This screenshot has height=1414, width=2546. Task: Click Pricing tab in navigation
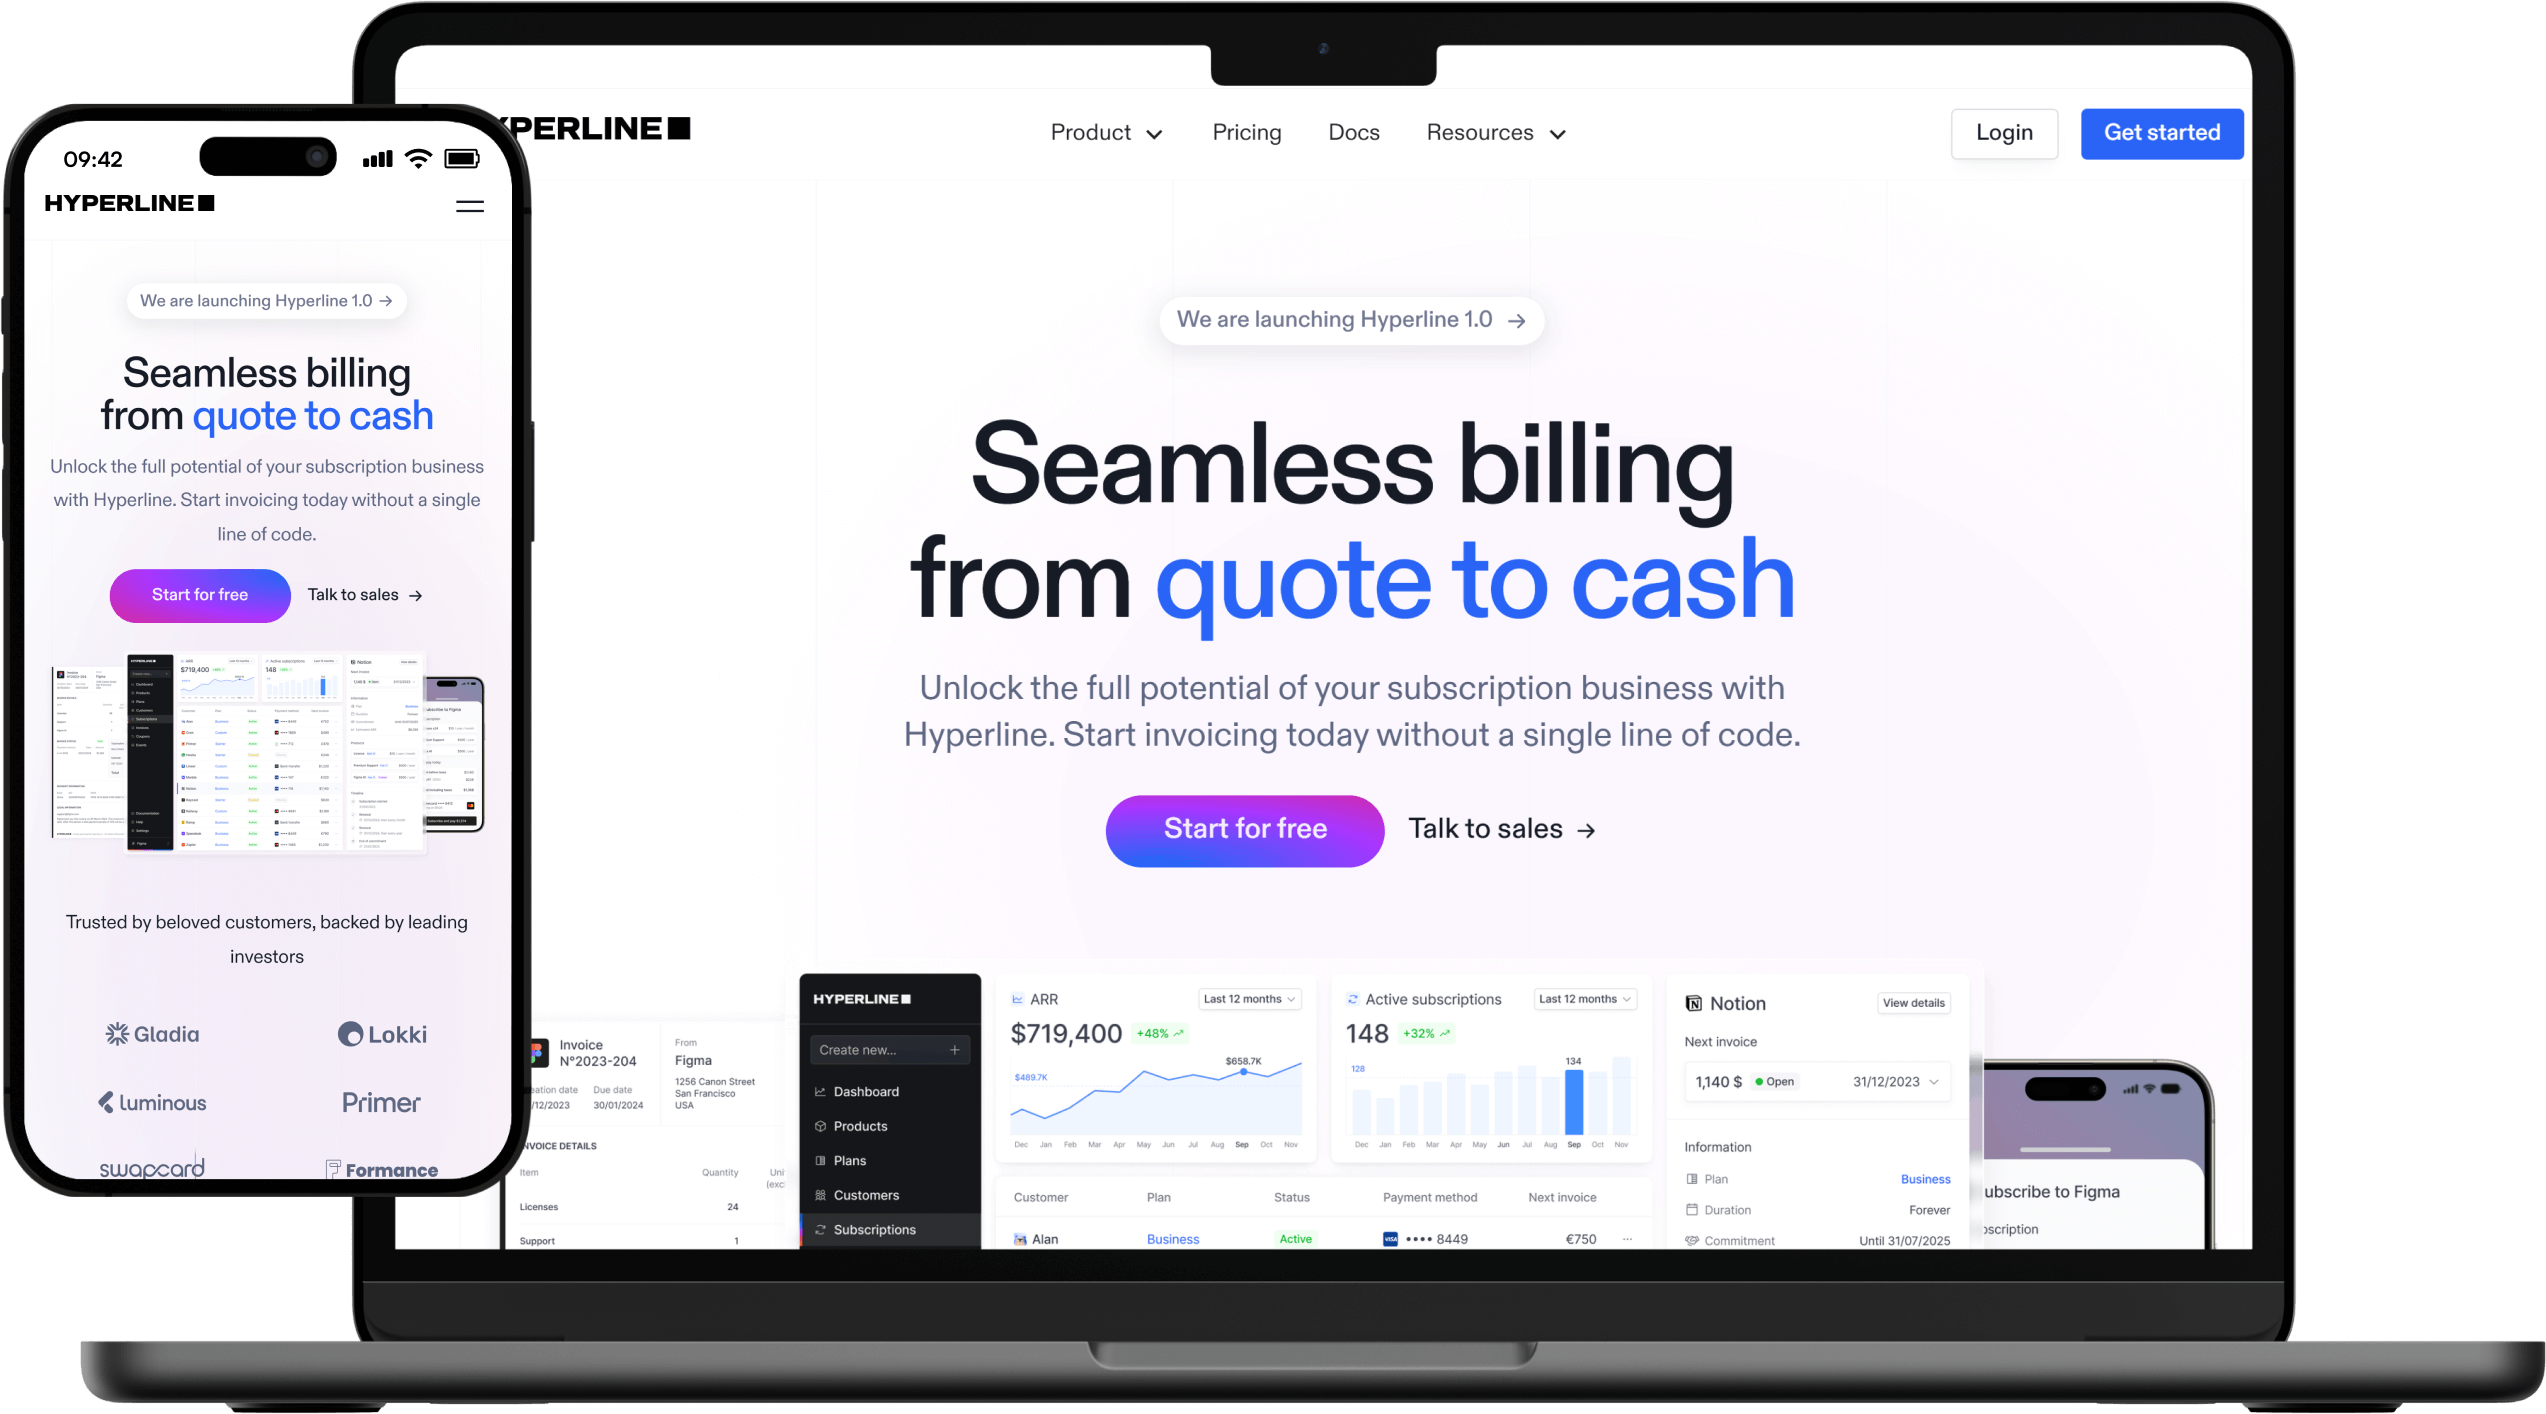click(1247, 132)
